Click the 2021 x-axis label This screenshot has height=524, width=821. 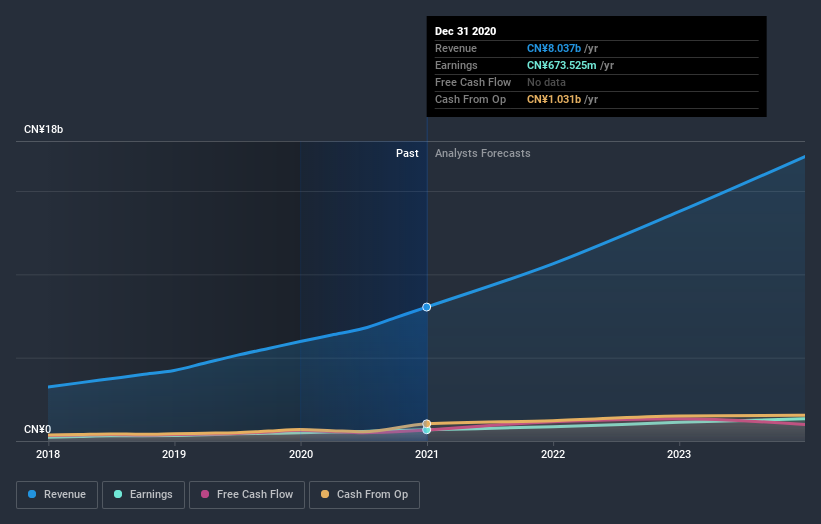427,454
